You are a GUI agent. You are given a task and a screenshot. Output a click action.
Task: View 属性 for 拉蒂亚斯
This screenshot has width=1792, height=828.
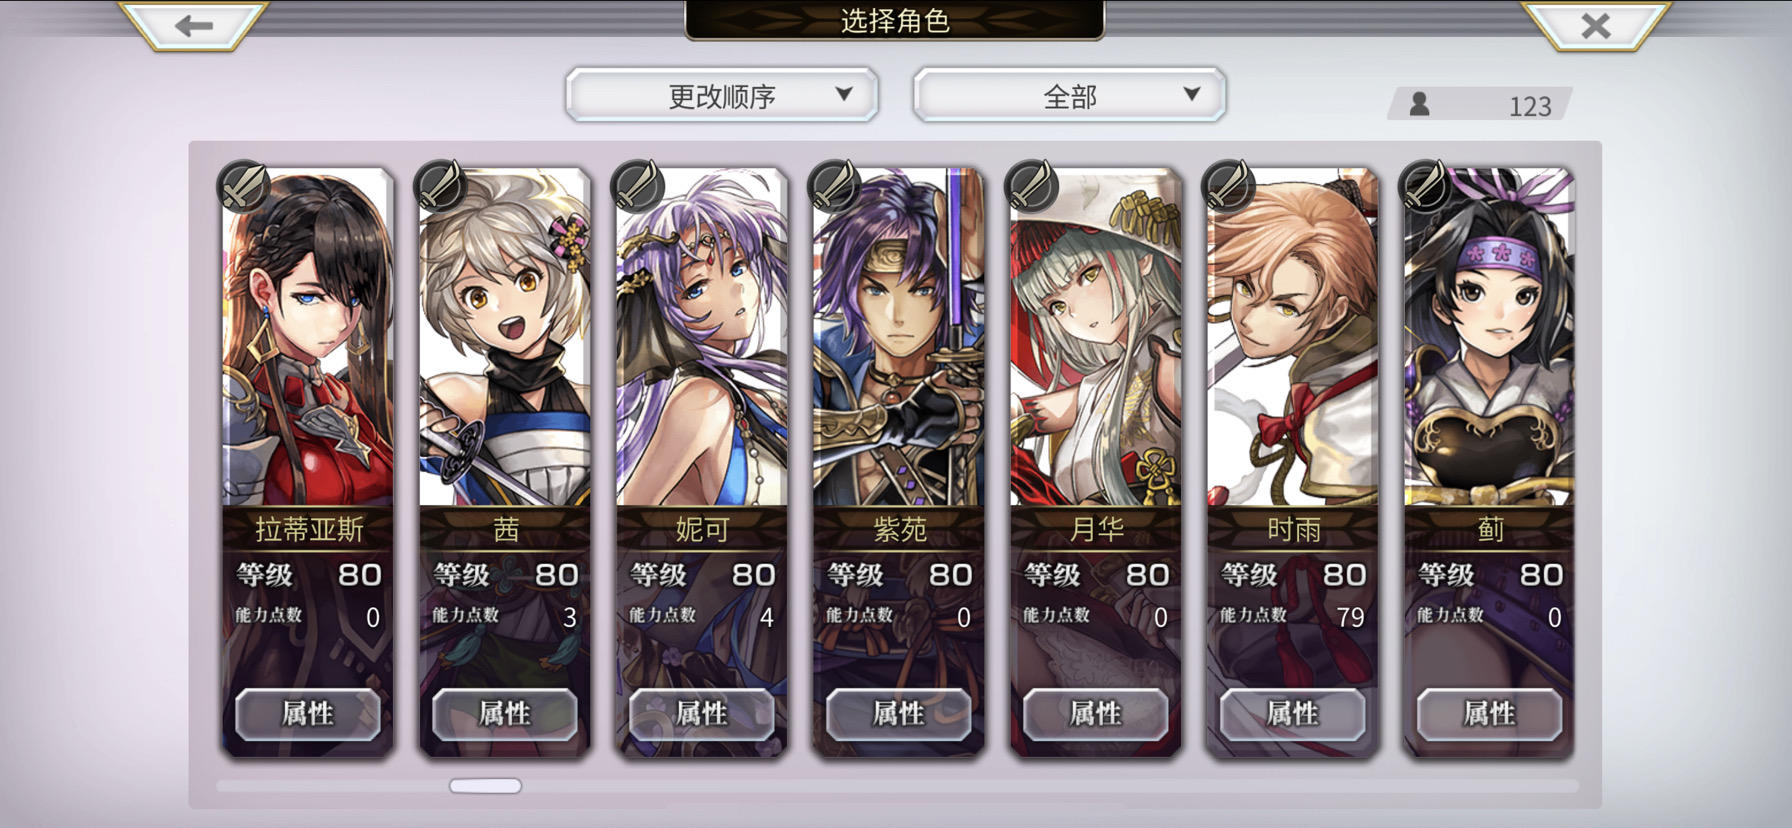307,714
